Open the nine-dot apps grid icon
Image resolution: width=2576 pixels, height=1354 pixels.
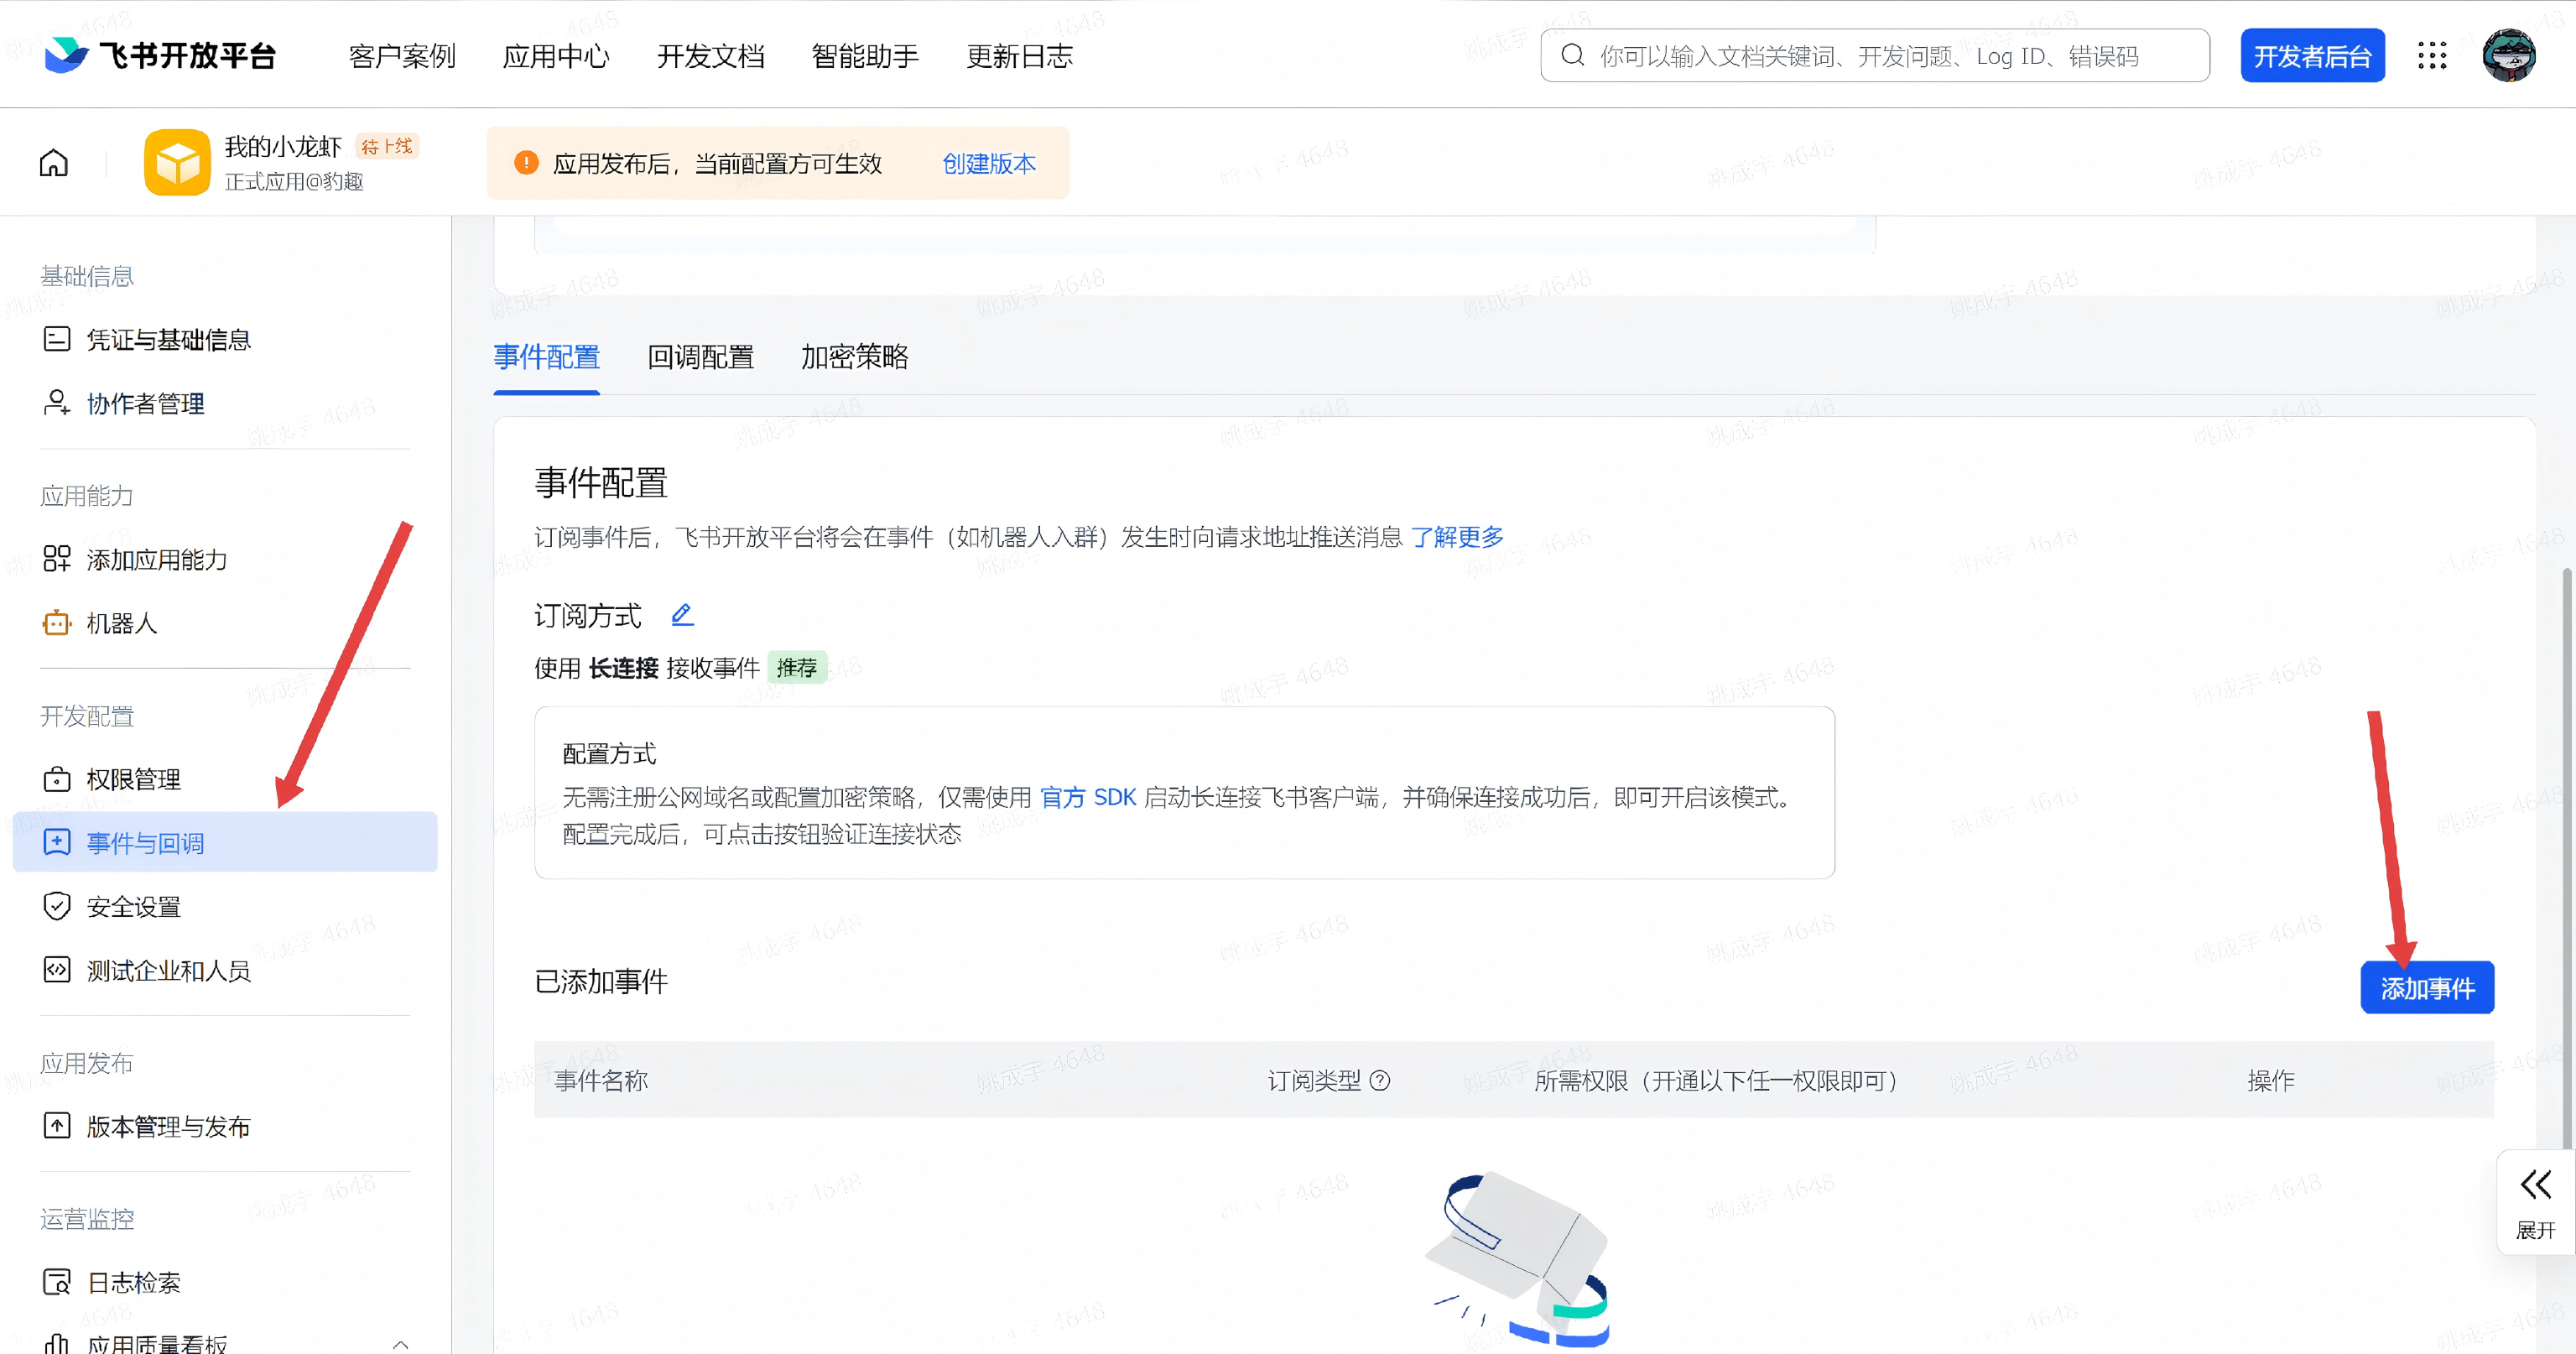[x=2432, y=55]
